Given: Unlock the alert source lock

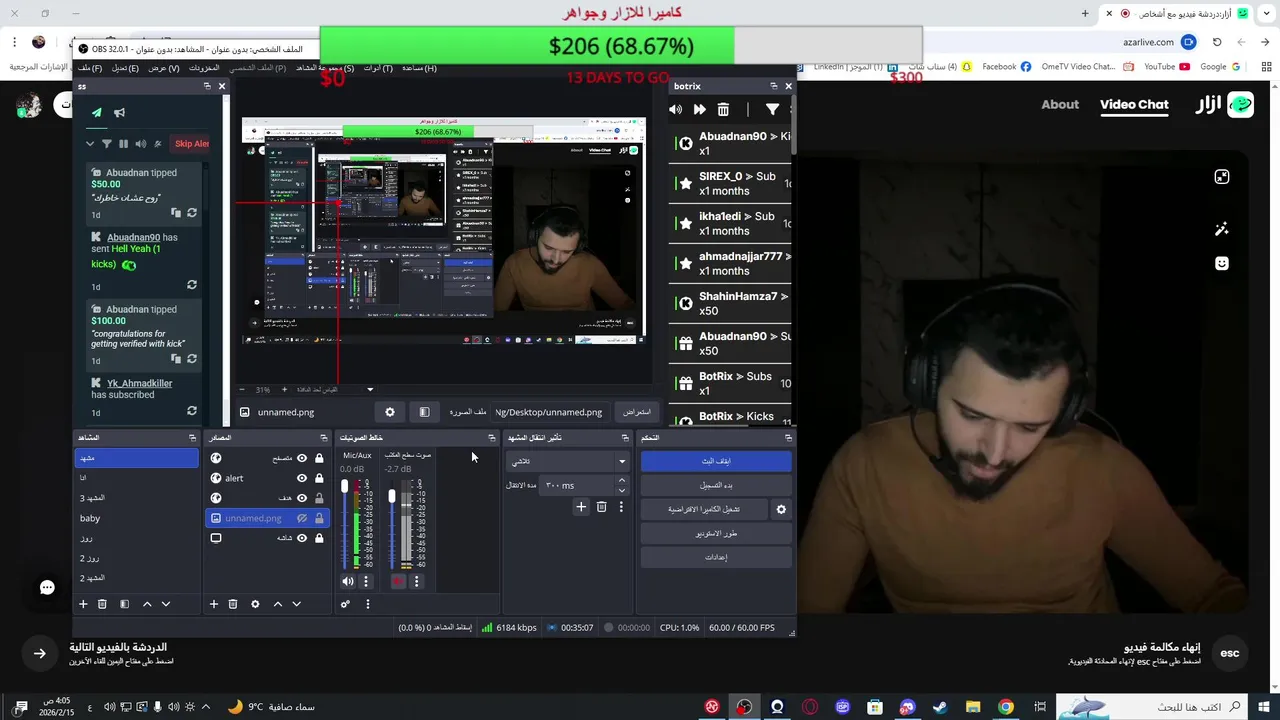Looking at the screenshot, I should pos(319,478).
